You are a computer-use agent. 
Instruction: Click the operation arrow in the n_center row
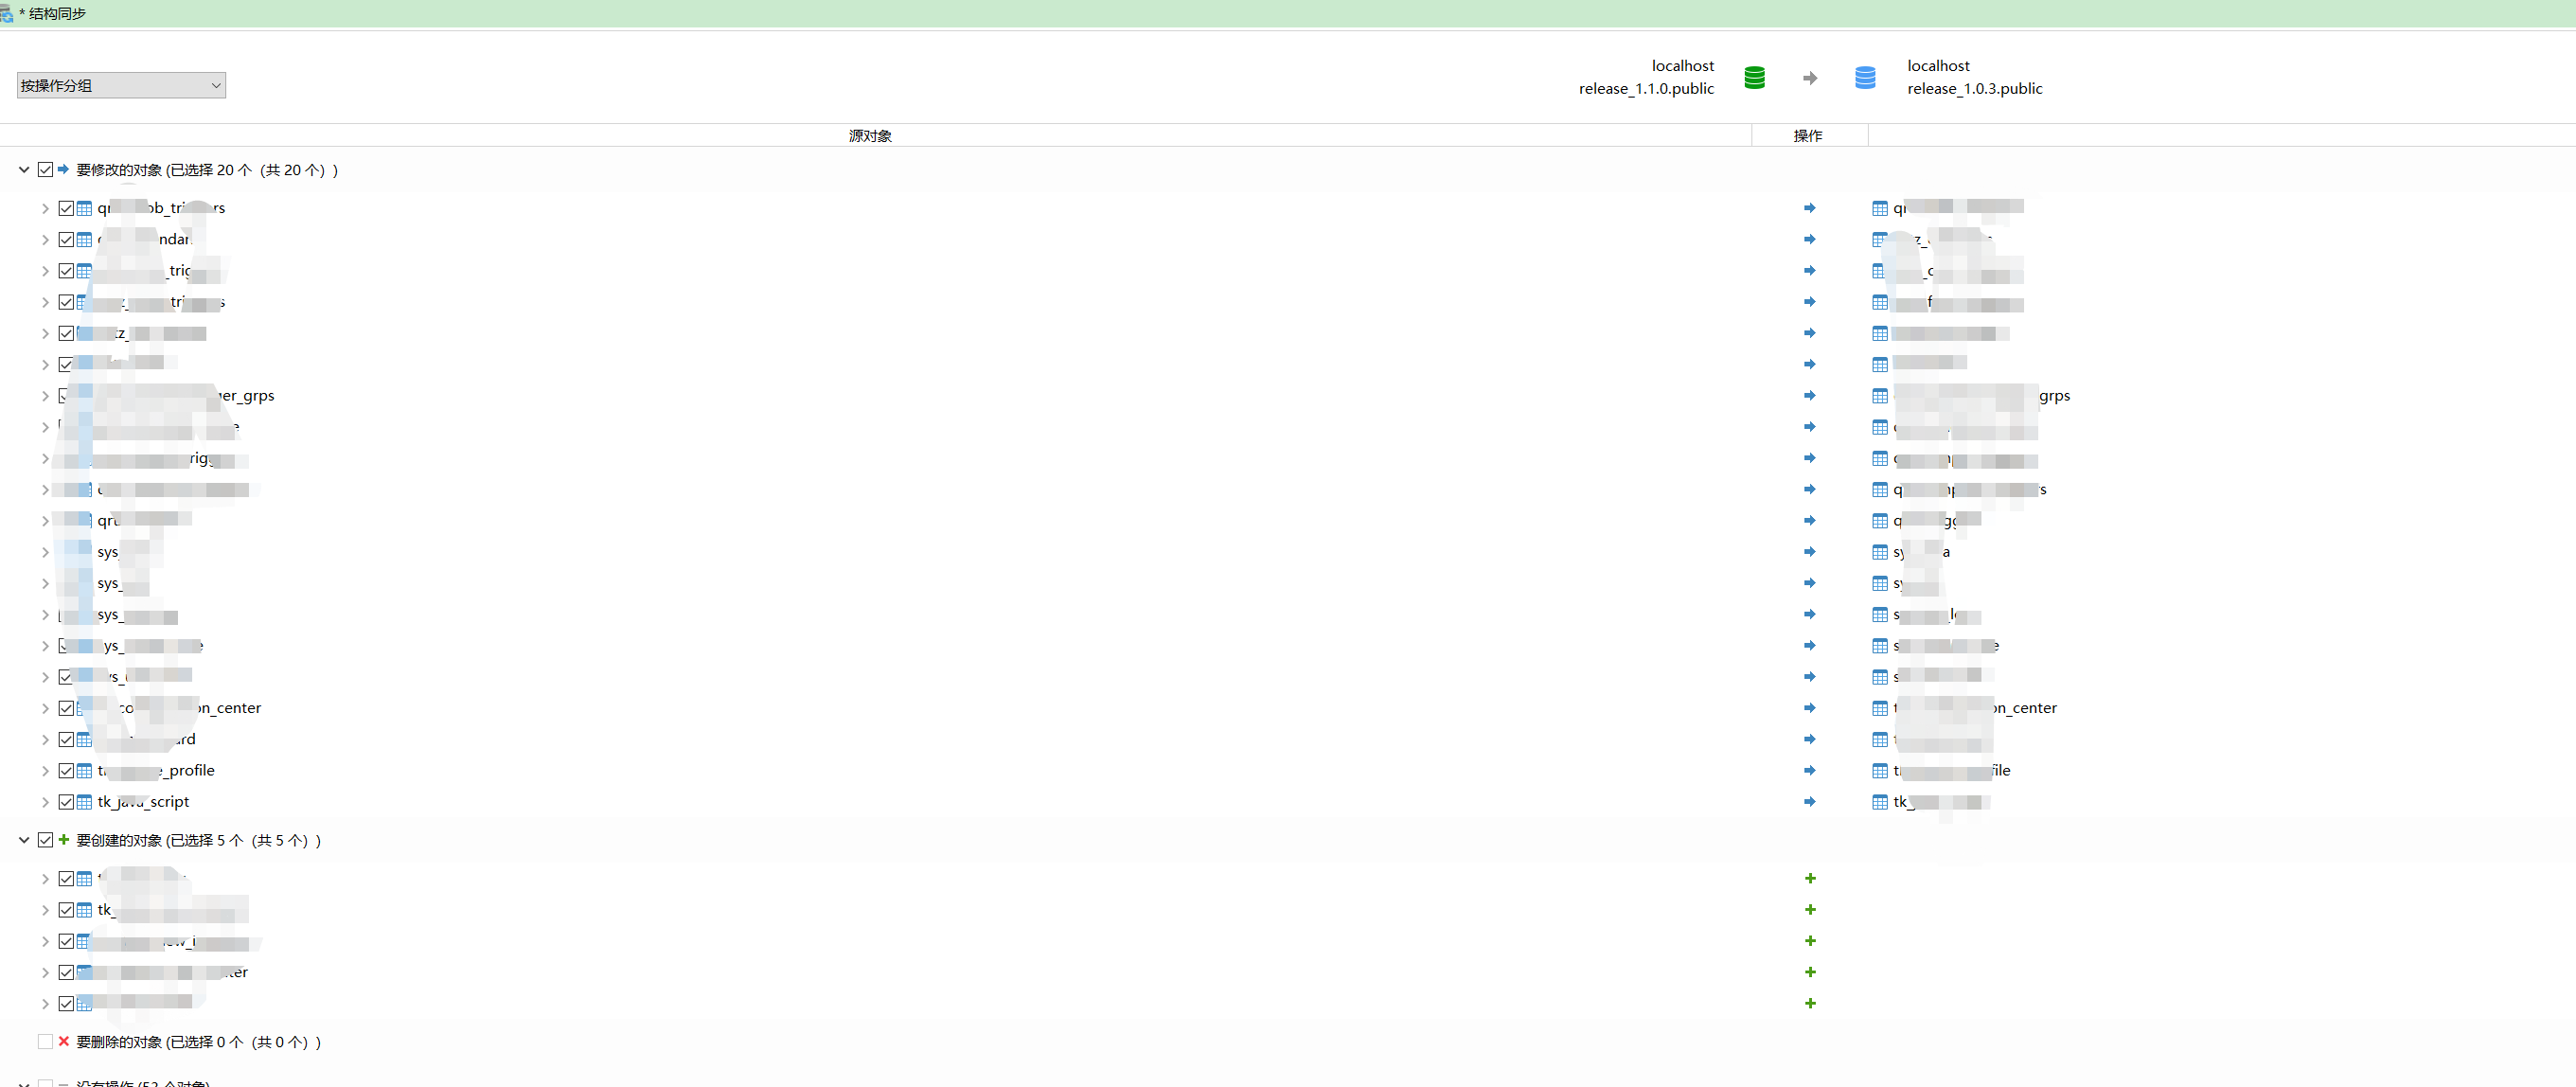point(1809,708)
